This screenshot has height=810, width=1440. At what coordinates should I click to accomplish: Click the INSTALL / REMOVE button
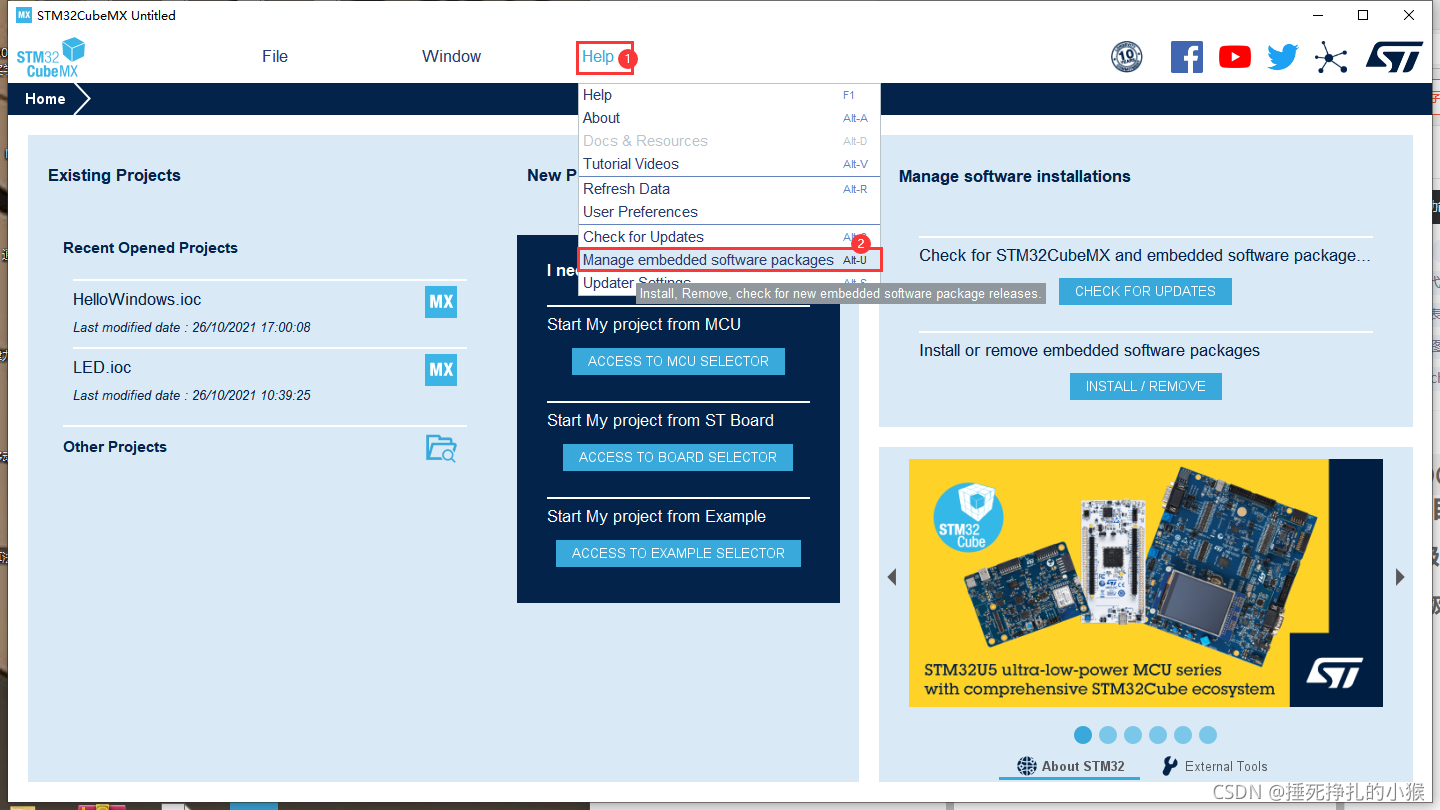(x=1145, y=386)
